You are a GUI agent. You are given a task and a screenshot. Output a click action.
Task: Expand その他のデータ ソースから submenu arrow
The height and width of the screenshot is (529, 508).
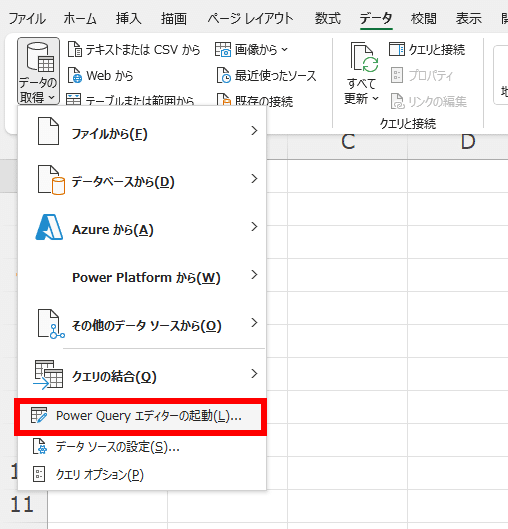click(x=254, y=323)
